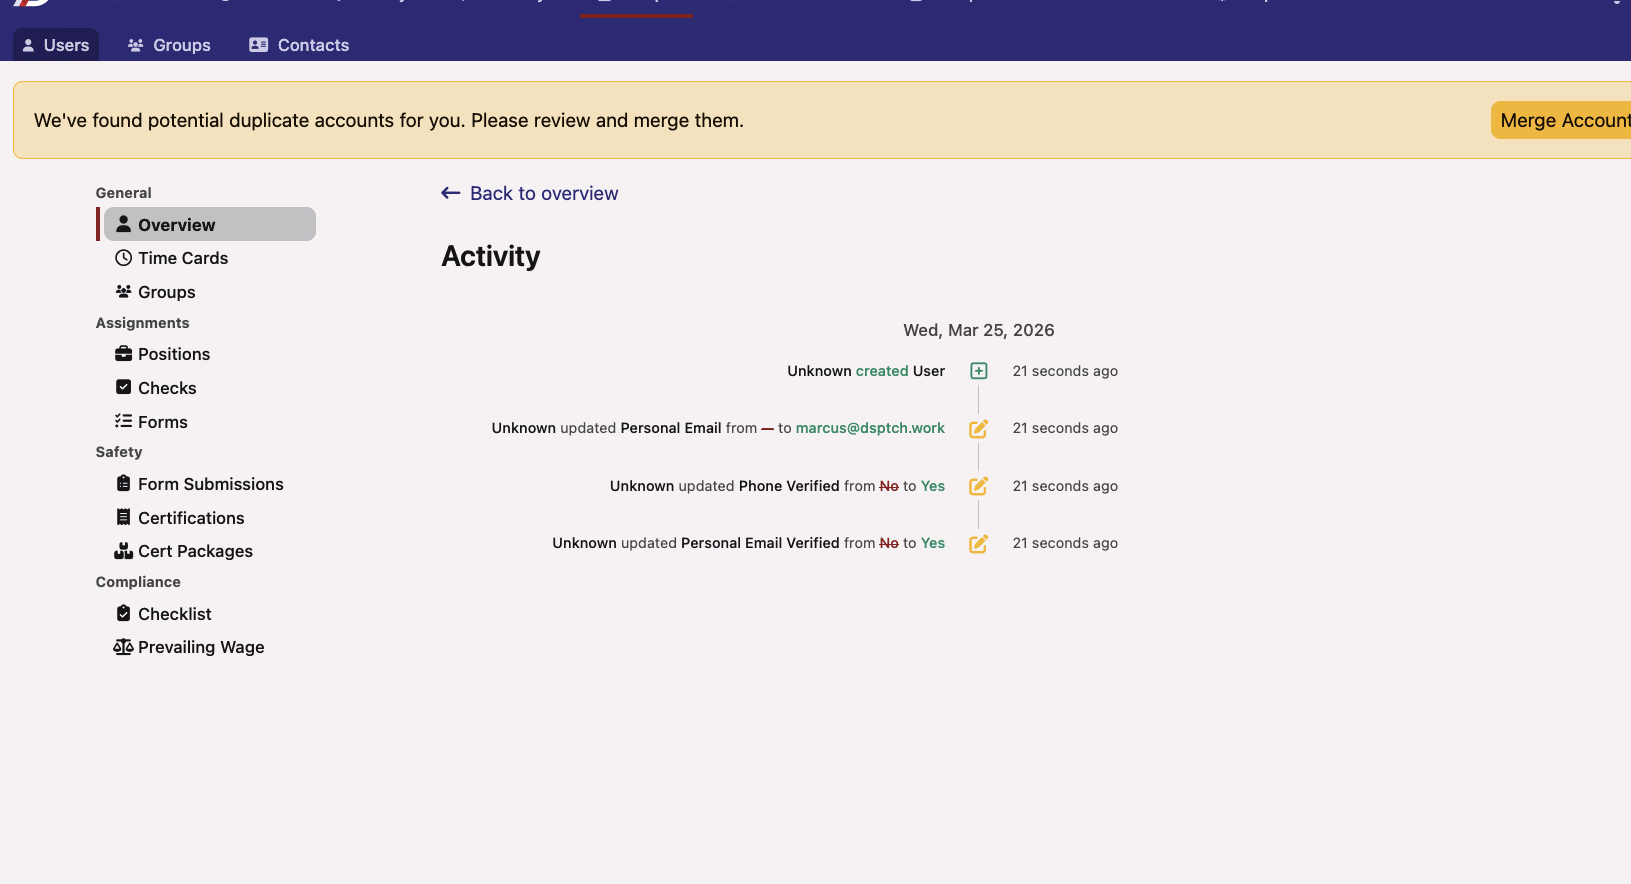Click the Time Cards clock icon
Image resolution: width=1631 pixels, height=884 pixels.
click(124, 258)
